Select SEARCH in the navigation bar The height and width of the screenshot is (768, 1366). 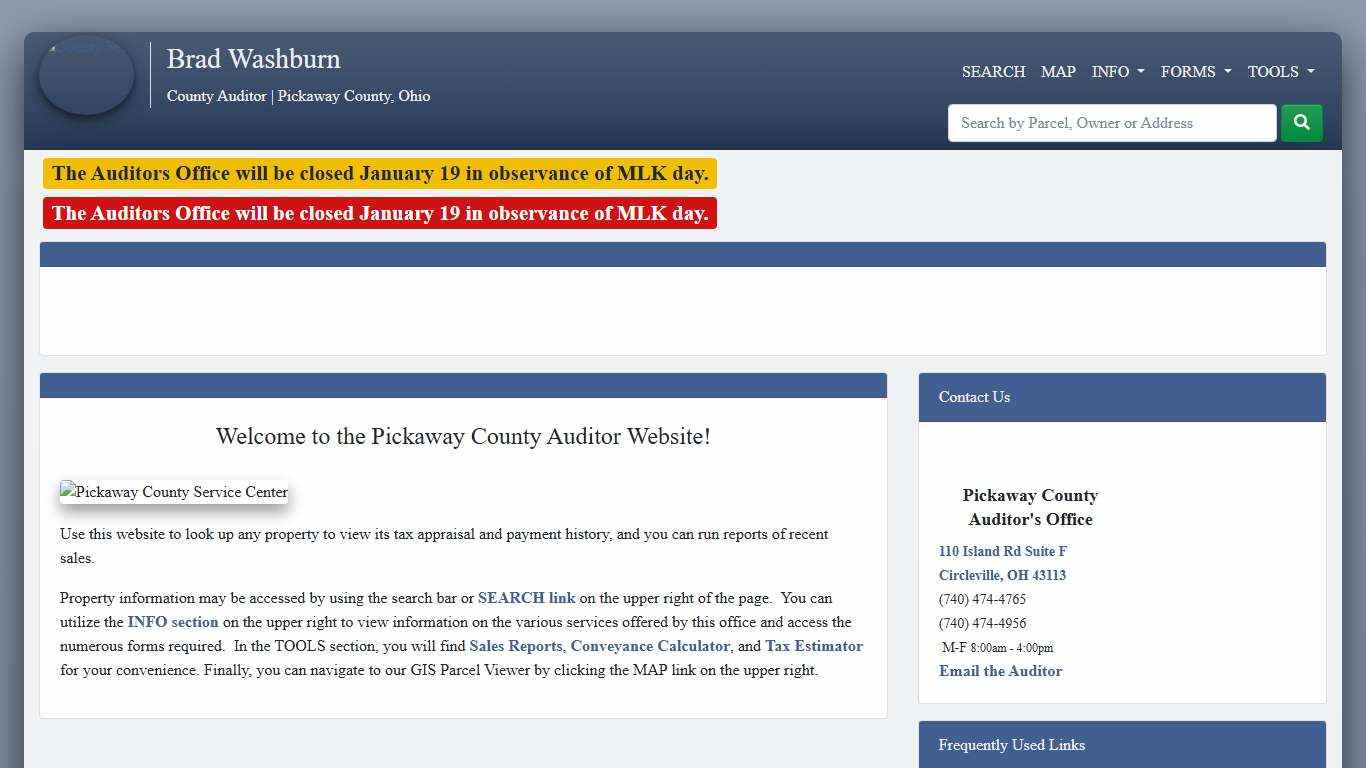pyautogui.click(x=993, y=71)
